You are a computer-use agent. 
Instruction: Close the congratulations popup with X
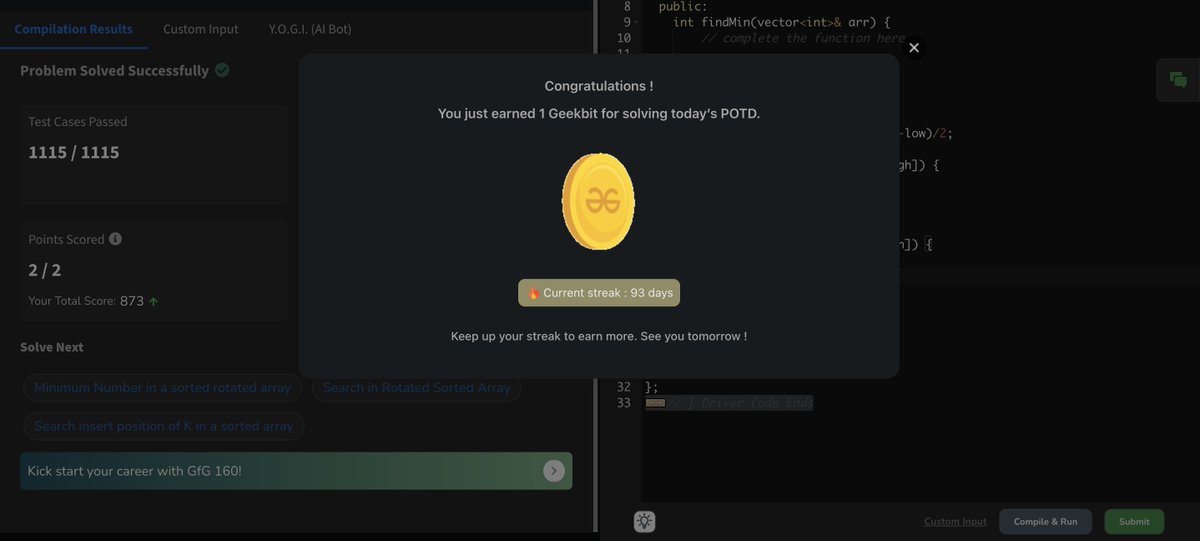pyautogui.click(x=913, y=47)
